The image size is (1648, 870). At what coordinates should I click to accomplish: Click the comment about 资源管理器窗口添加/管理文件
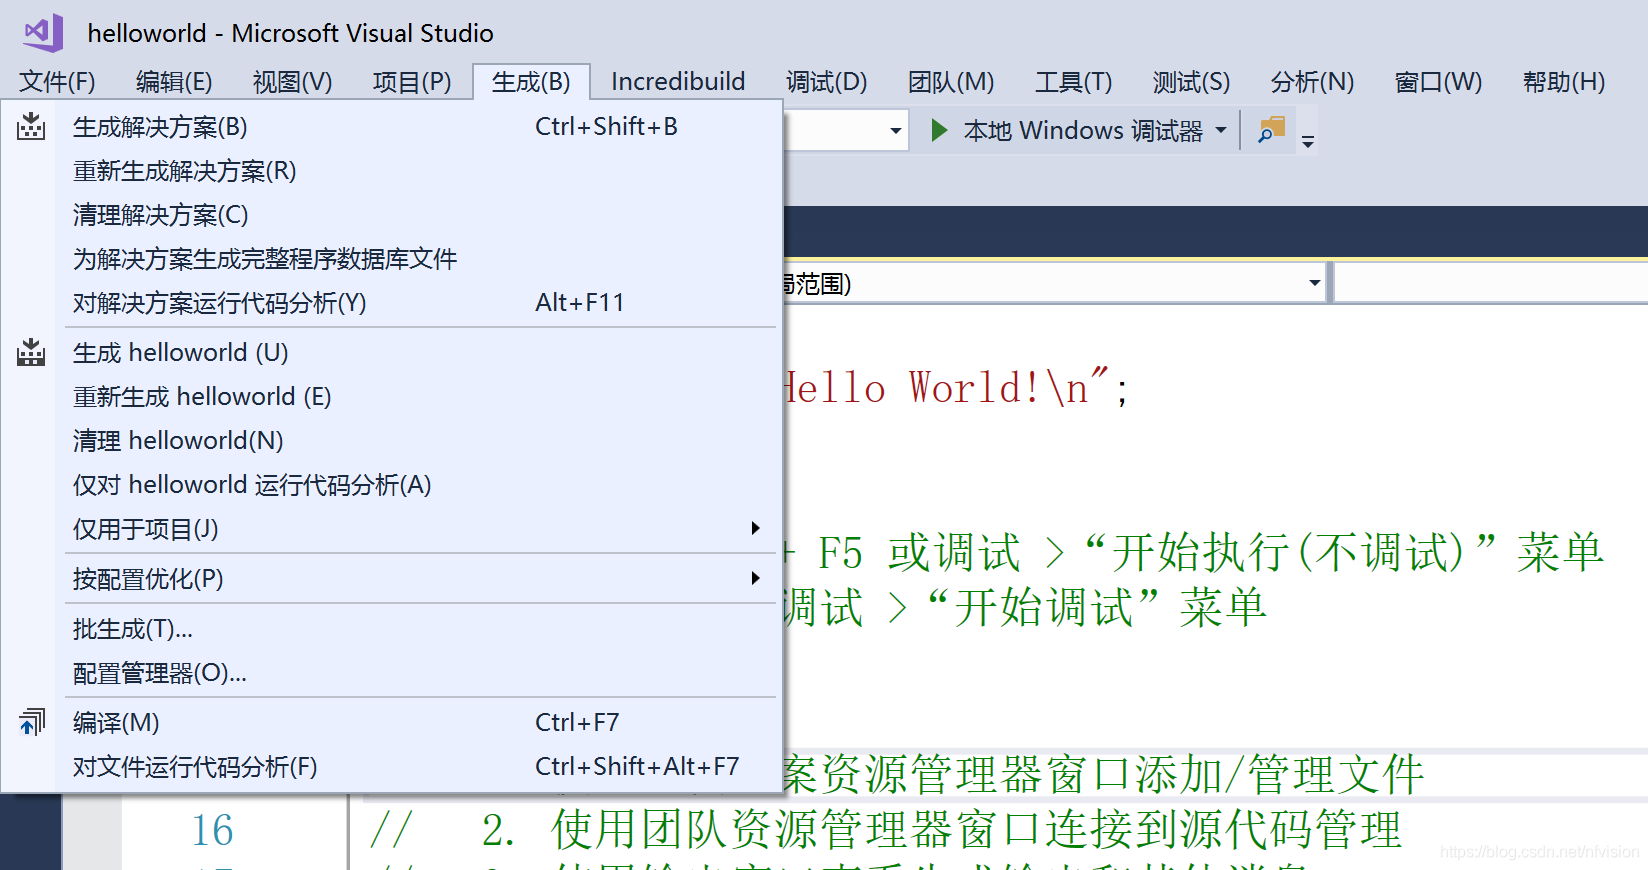[1104, 774]
